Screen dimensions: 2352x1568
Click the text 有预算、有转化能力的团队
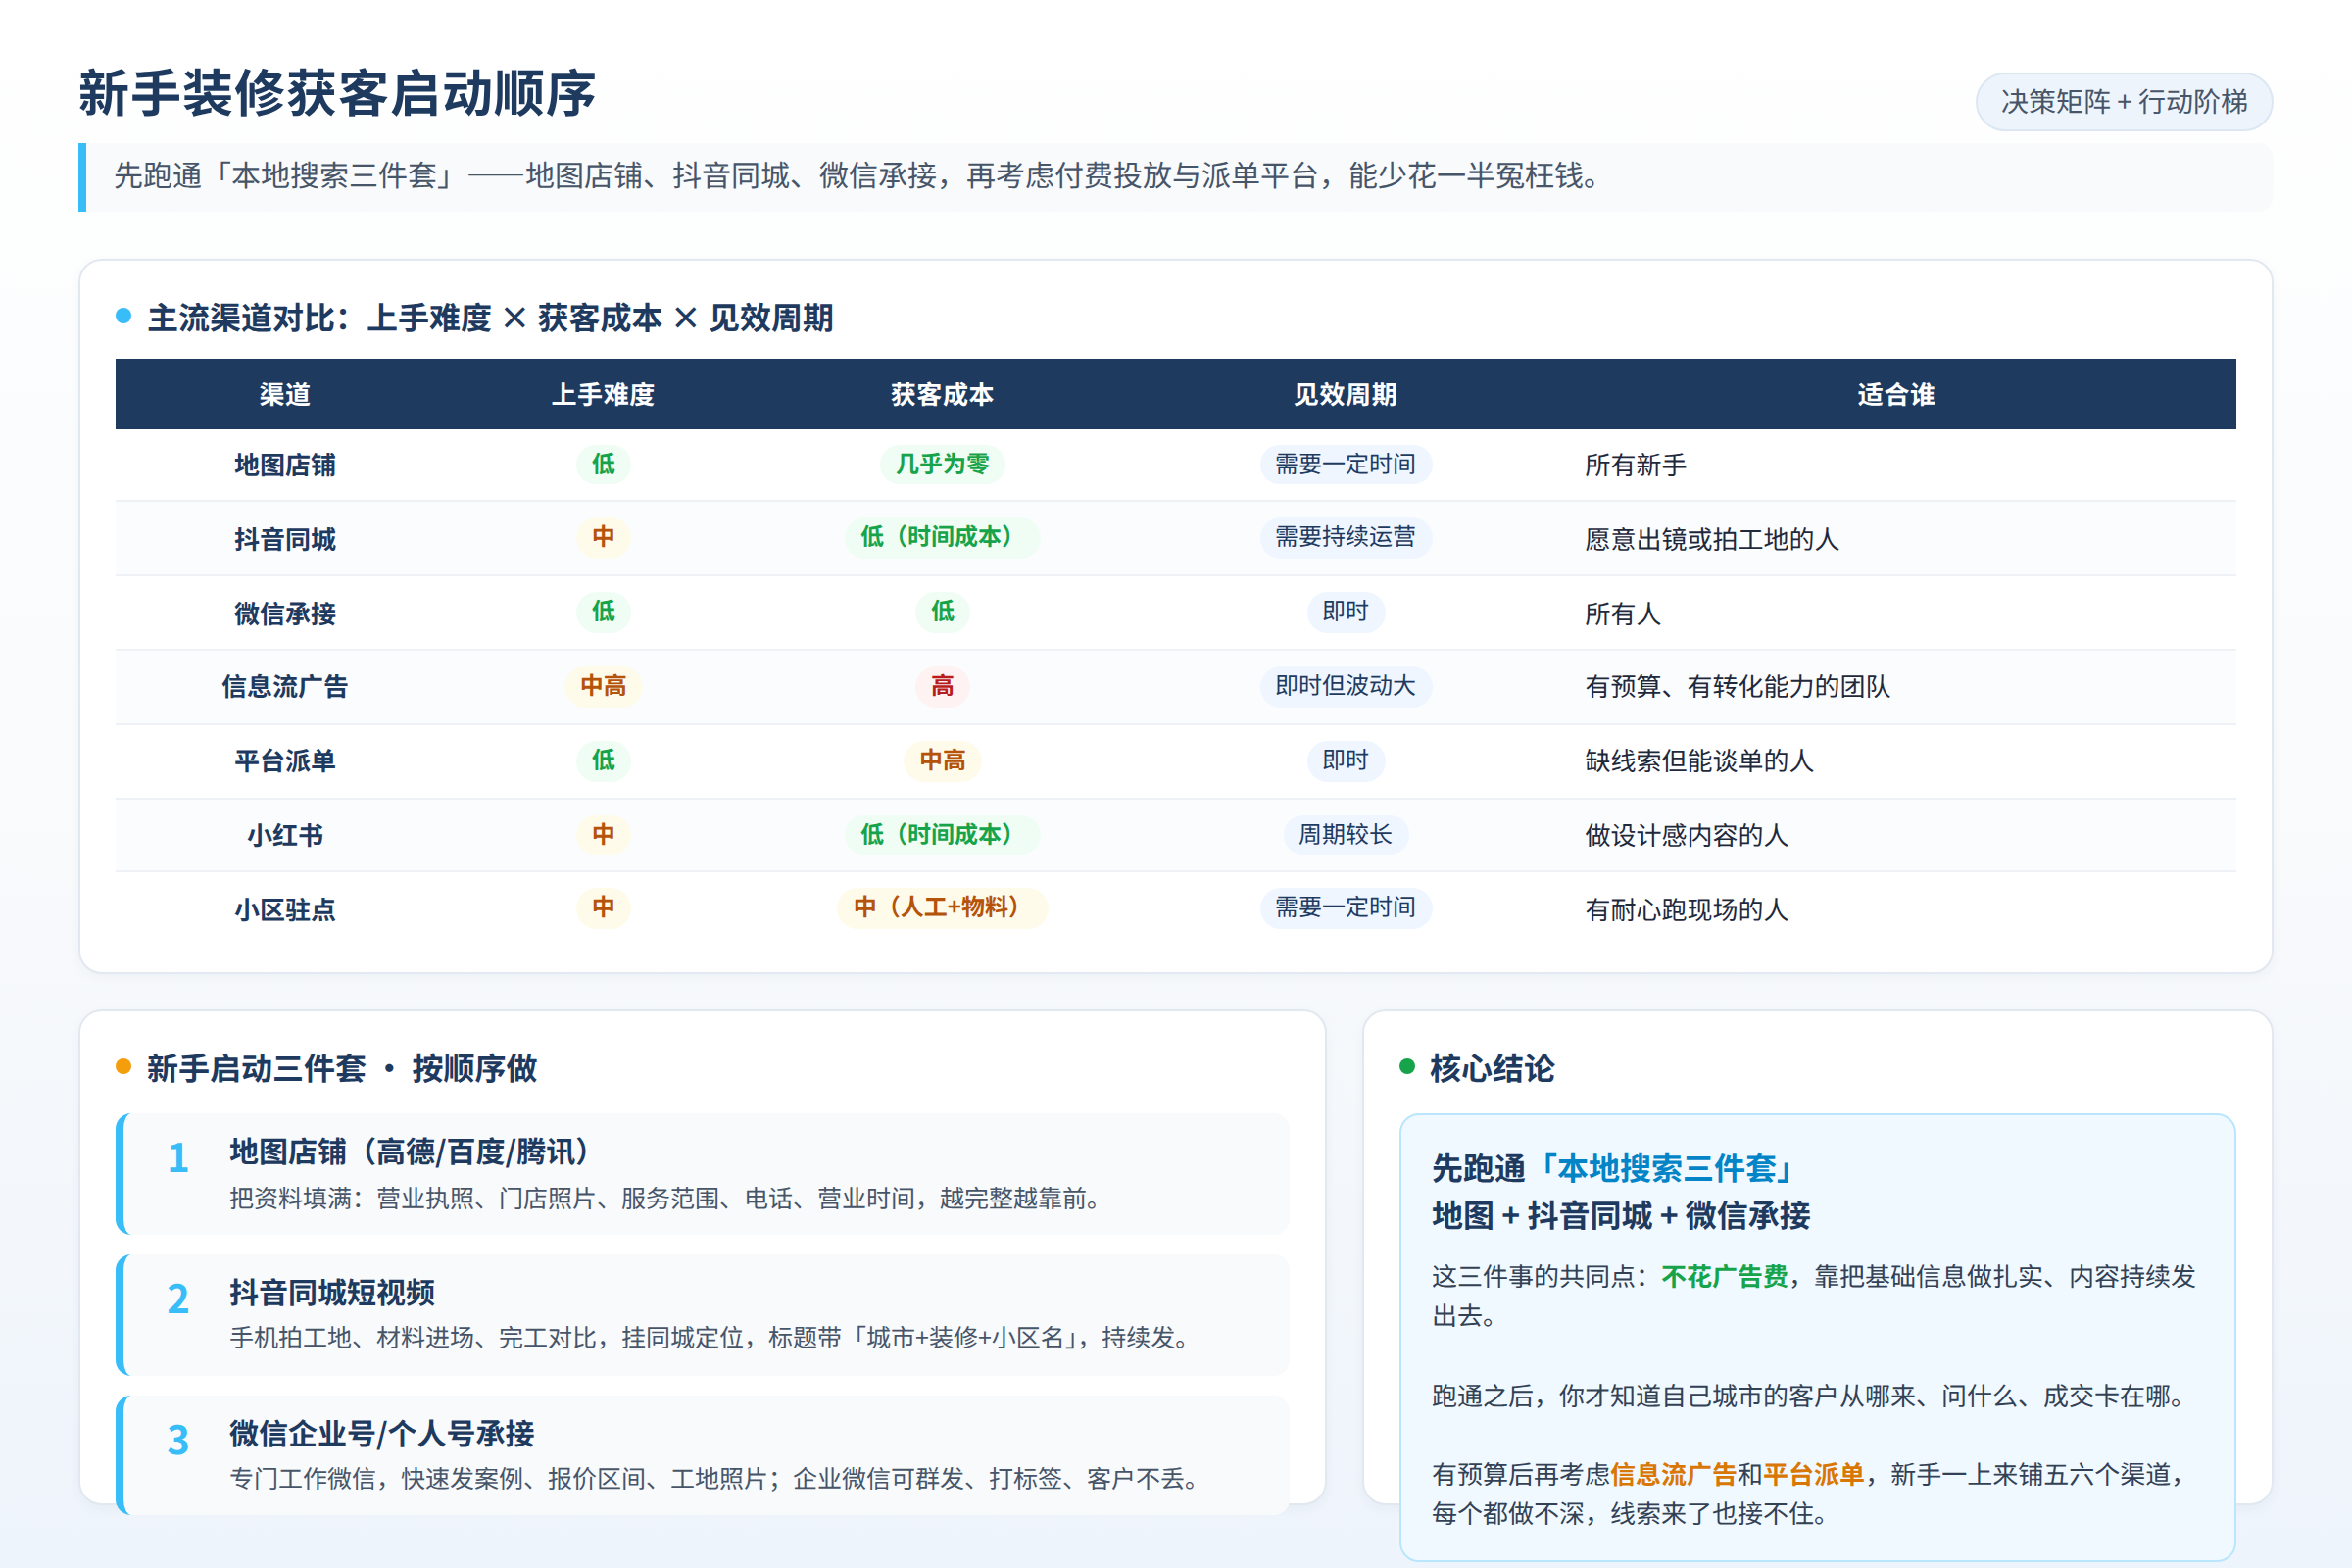point(1738,686)
